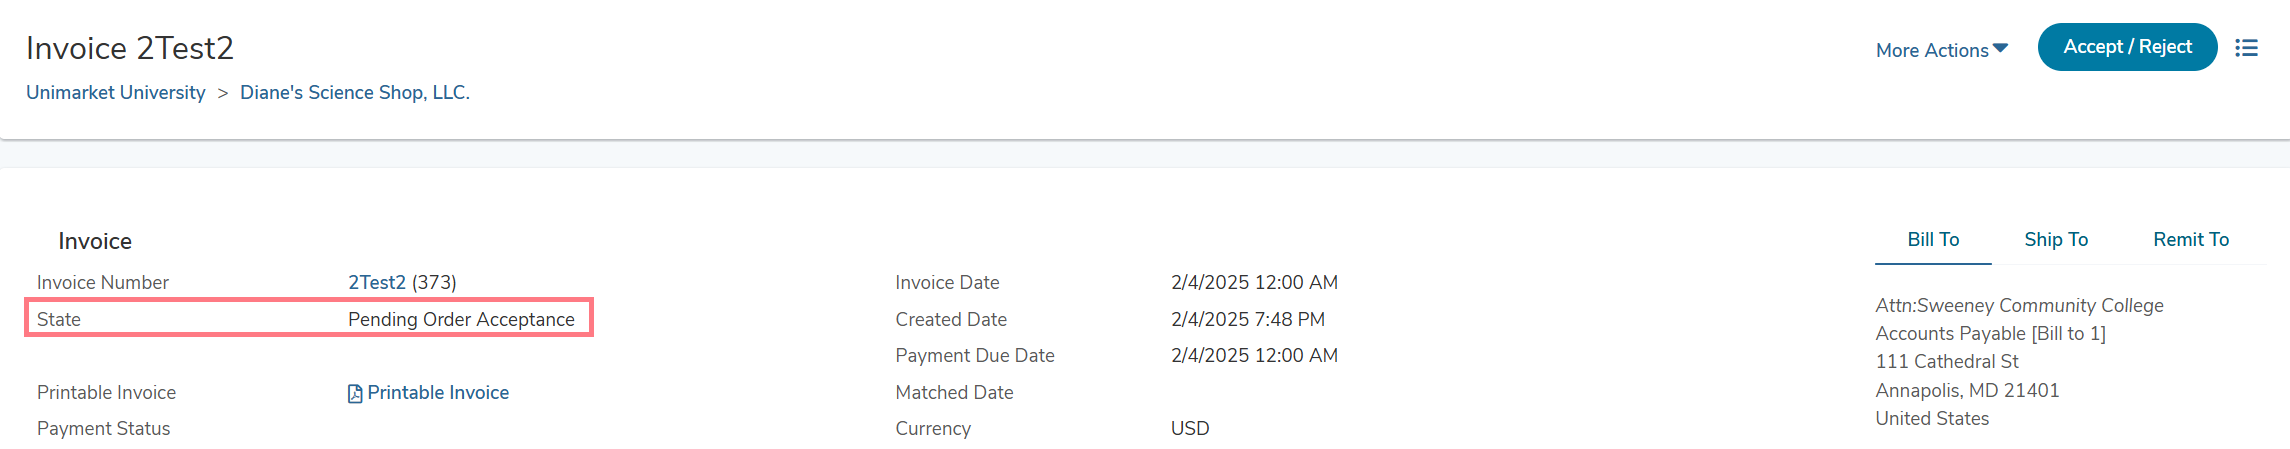Open the Unimarket University breadcrumb link

click(x=116, y=93)
